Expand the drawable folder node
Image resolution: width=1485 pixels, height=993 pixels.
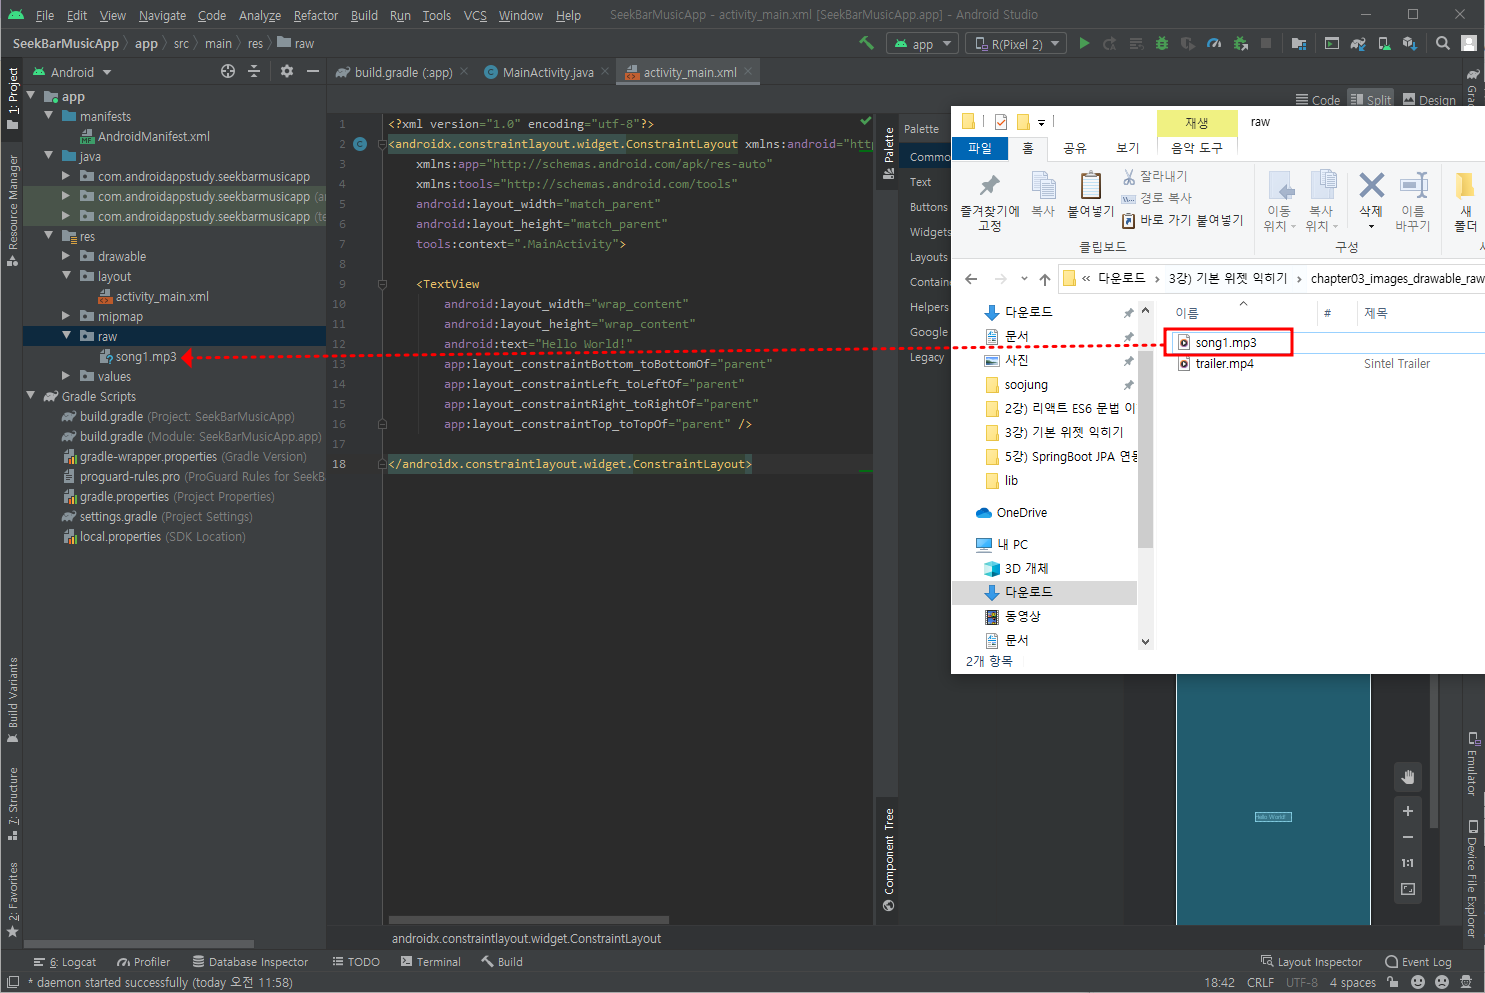tap(67, 256)
